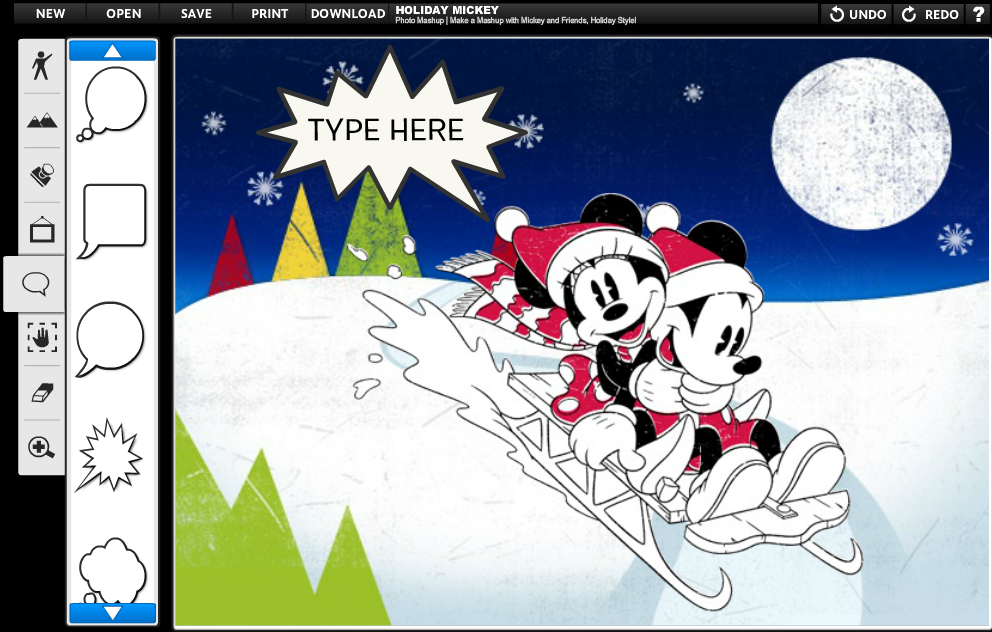Select the characters tool icon
The width and height of the screenshot is (992, 632).
click(42, 66)
